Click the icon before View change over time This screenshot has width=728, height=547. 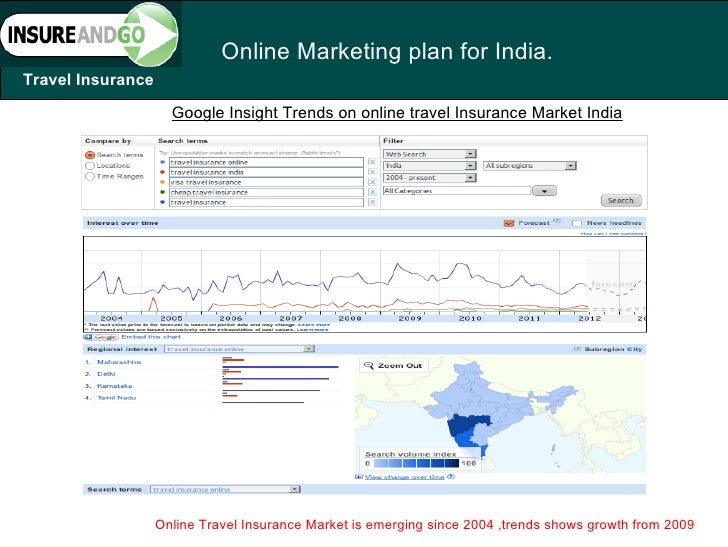[x=358, y=477]
